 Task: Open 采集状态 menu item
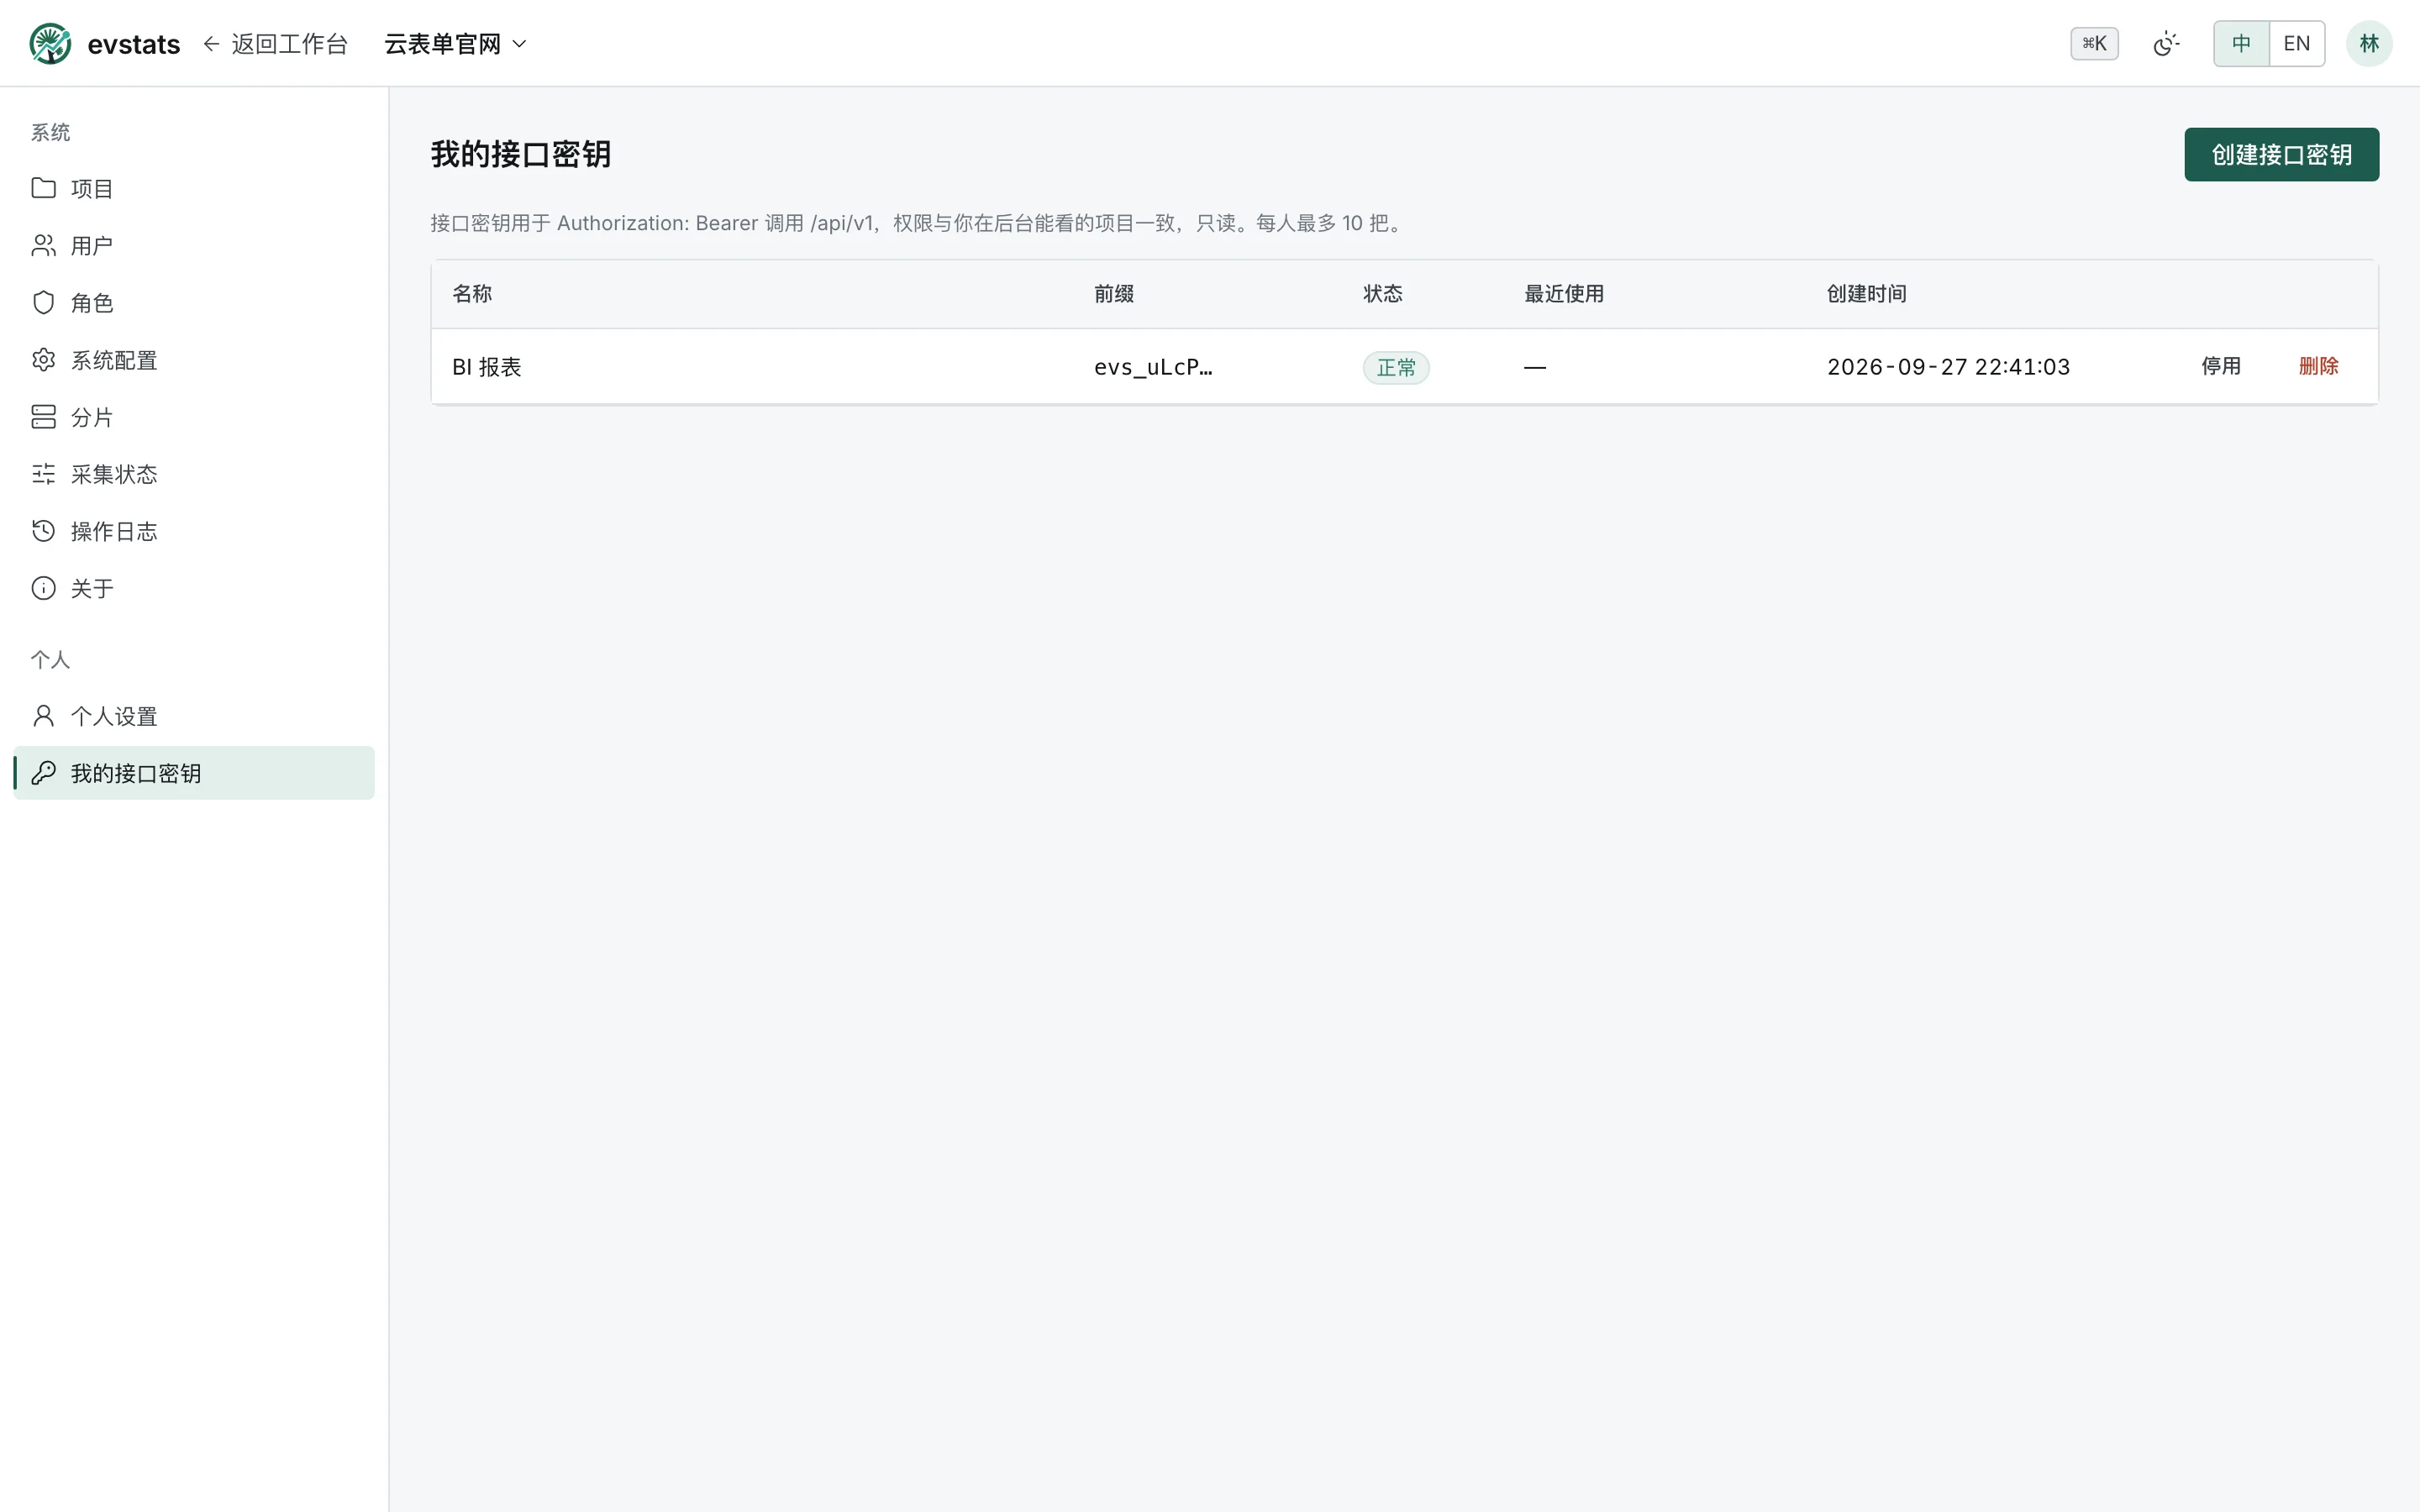click(194, 473)
